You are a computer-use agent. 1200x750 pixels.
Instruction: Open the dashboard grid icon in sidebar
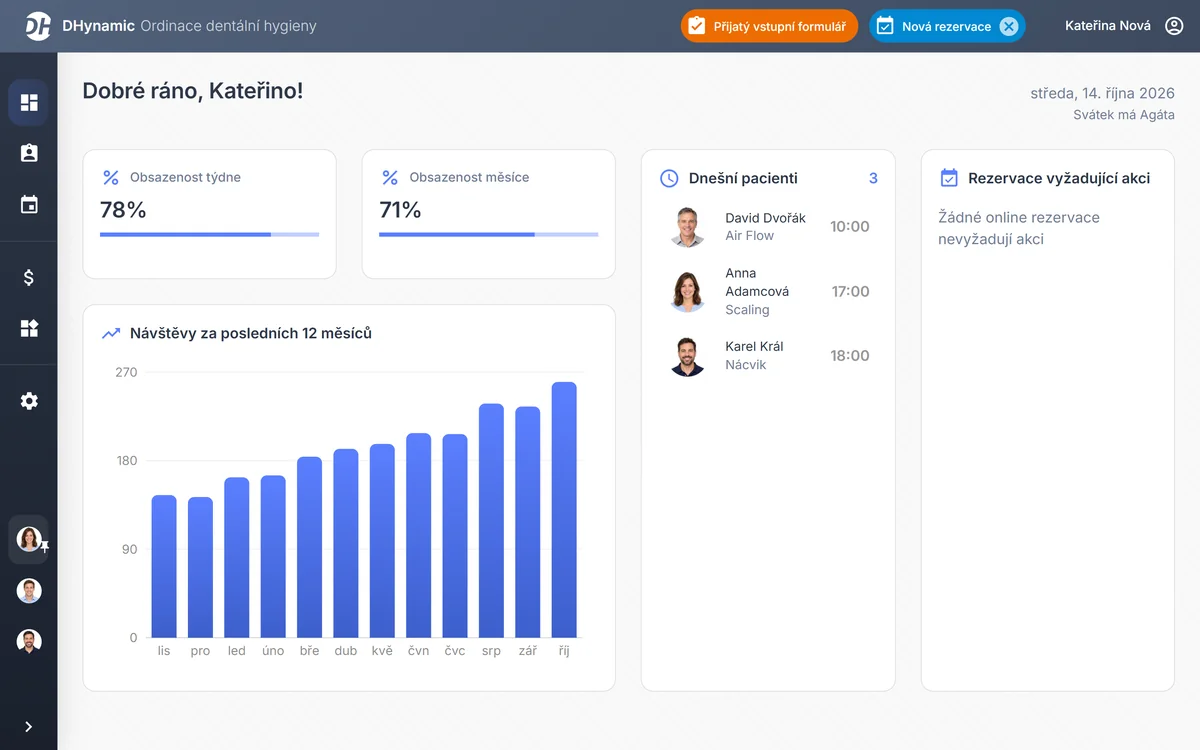pos(29,102)
